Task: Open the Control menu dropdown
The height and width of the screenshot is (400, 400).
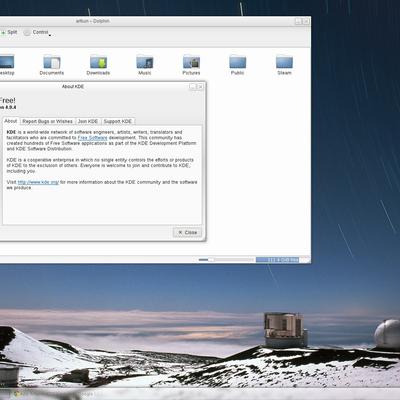Action: click(37, 32)
